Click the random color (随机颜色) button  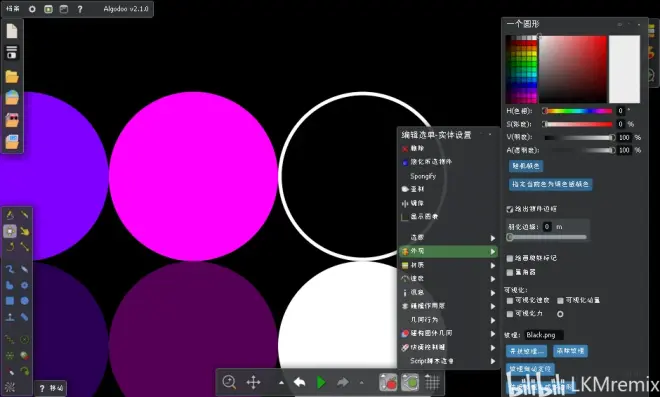(x=526, y=166)
